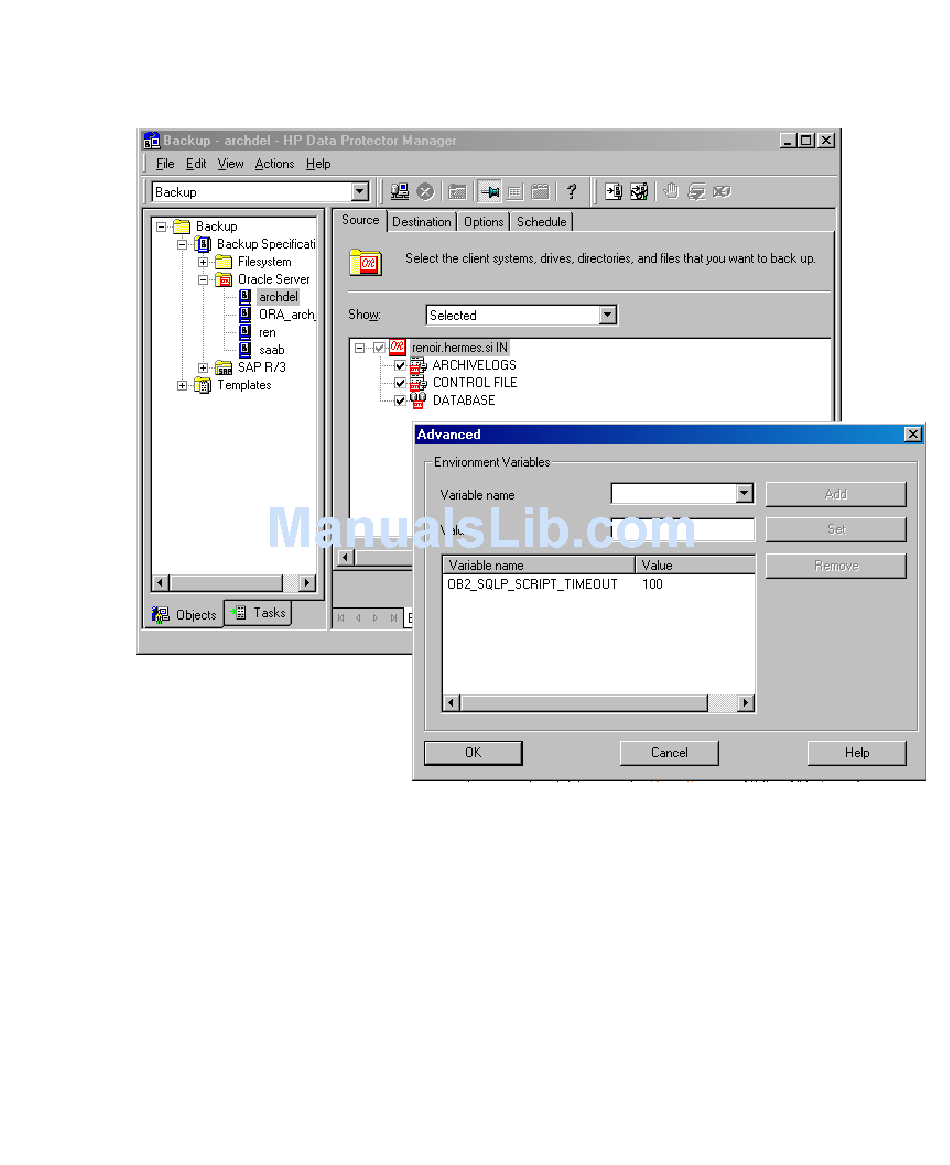
Task: Click the tree pane scroll right arrow
Action: [x=307, y=583]
